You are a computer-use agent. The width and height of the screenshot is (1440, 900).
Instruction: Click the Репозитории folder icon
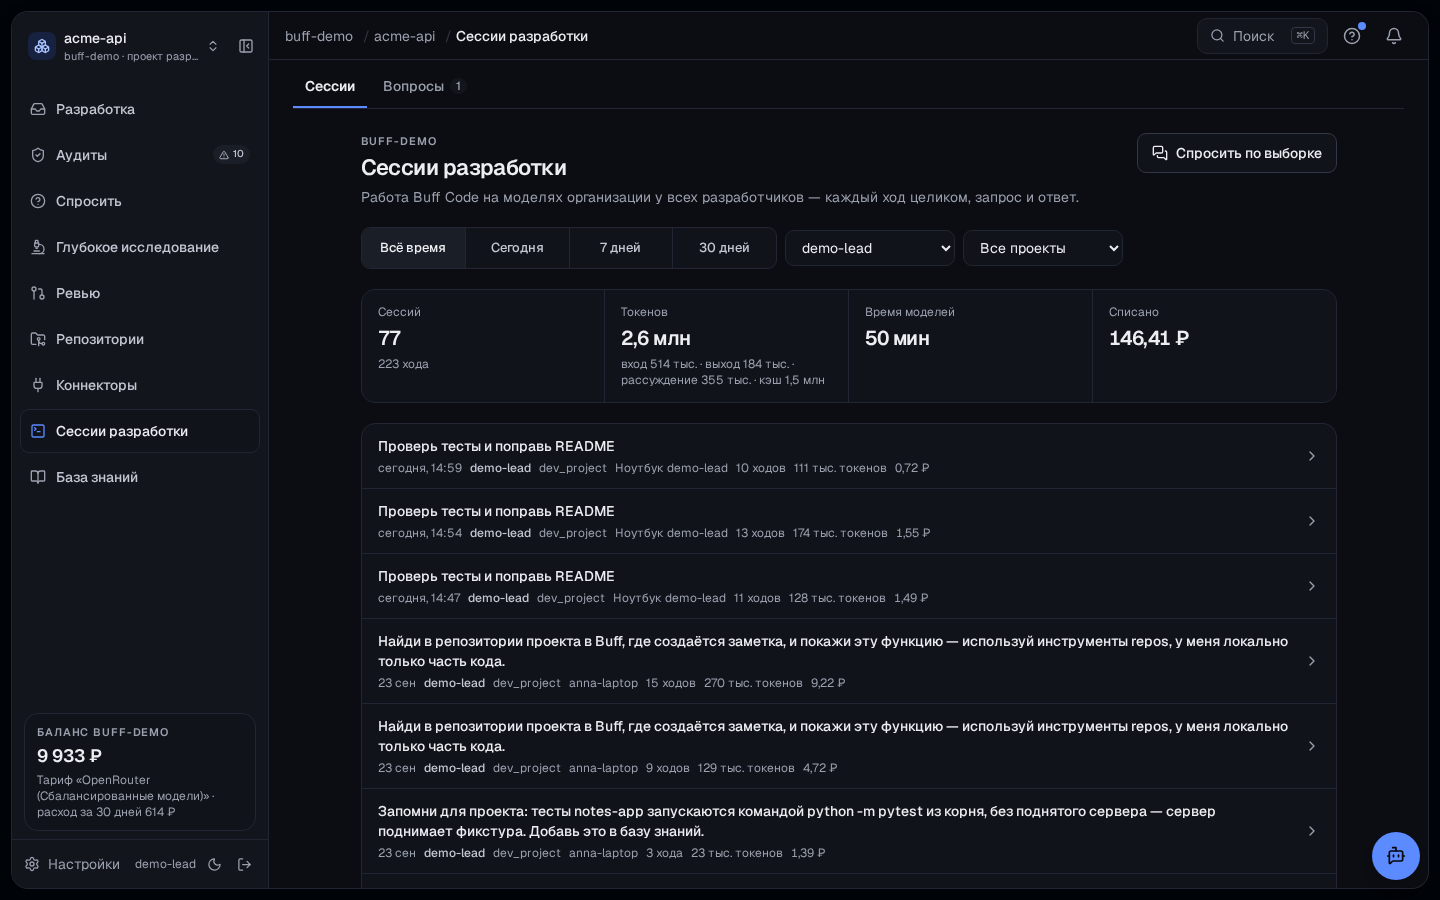[38, 339]
